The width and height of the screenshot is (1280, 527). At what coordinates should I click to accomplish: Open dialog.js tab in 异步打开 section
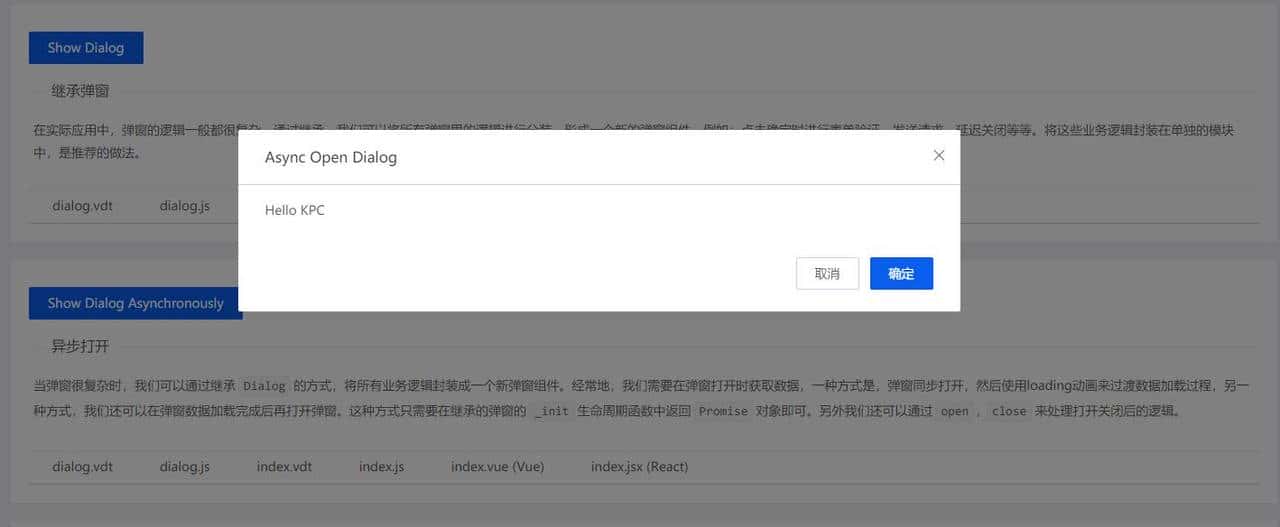pyautogui.click(x=184, y=466)
